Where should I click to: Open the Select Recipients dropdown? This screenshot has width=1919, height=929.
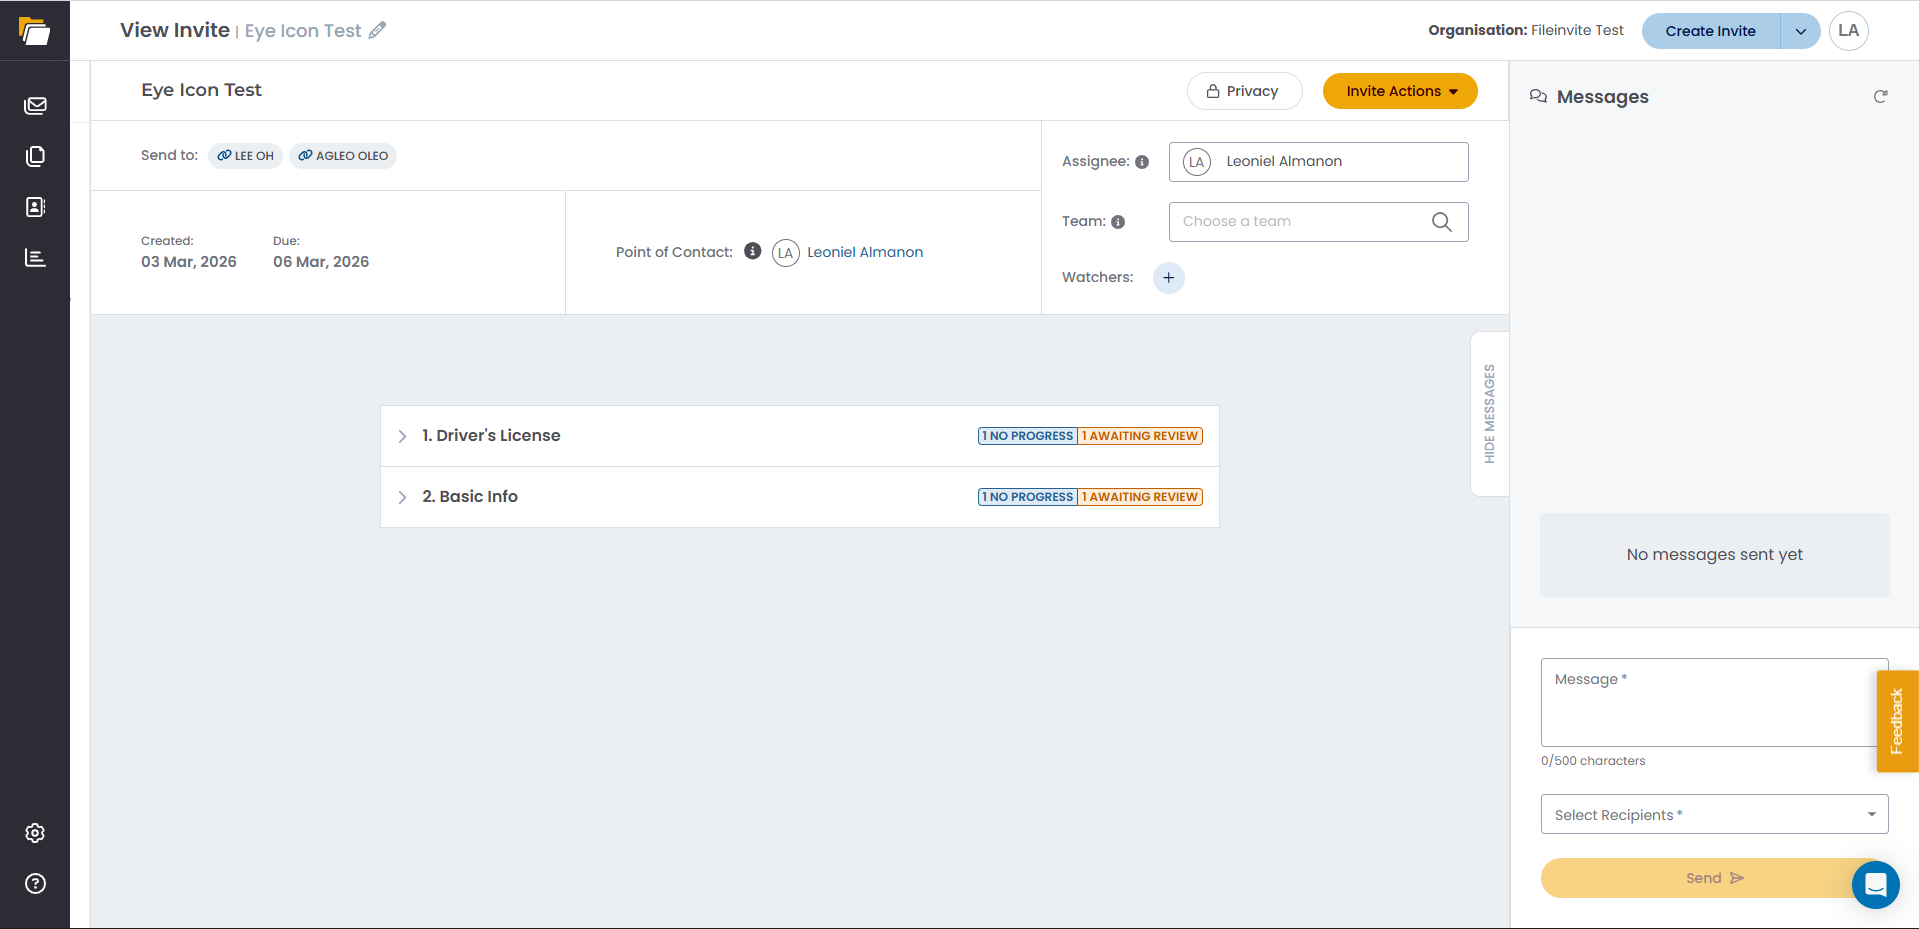[1714, 814]
